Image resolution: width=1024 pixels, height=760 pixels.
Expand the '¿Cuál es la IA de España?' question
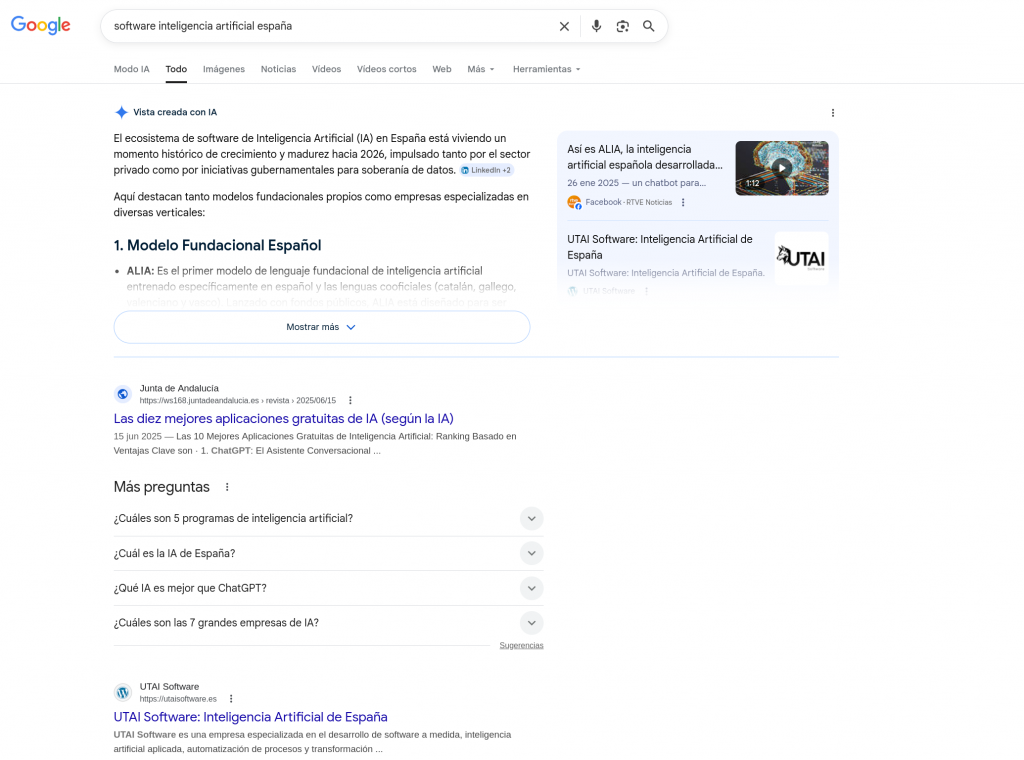(532, 553)
